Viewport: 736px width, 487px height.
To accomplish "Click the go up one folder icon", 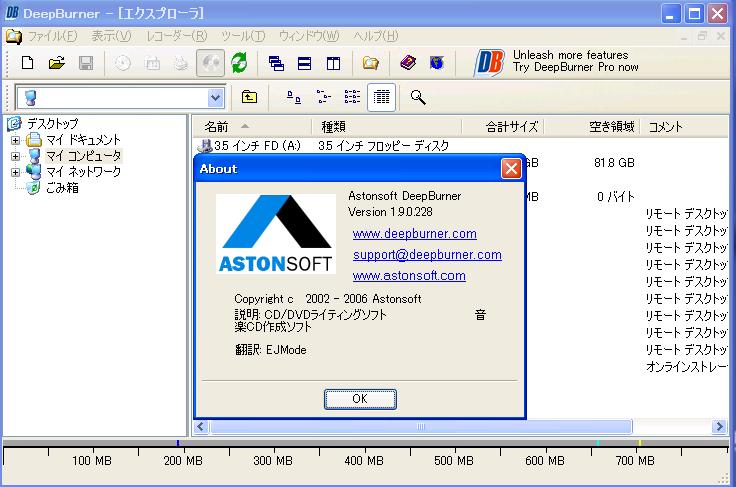I will (x=249, y=97).
